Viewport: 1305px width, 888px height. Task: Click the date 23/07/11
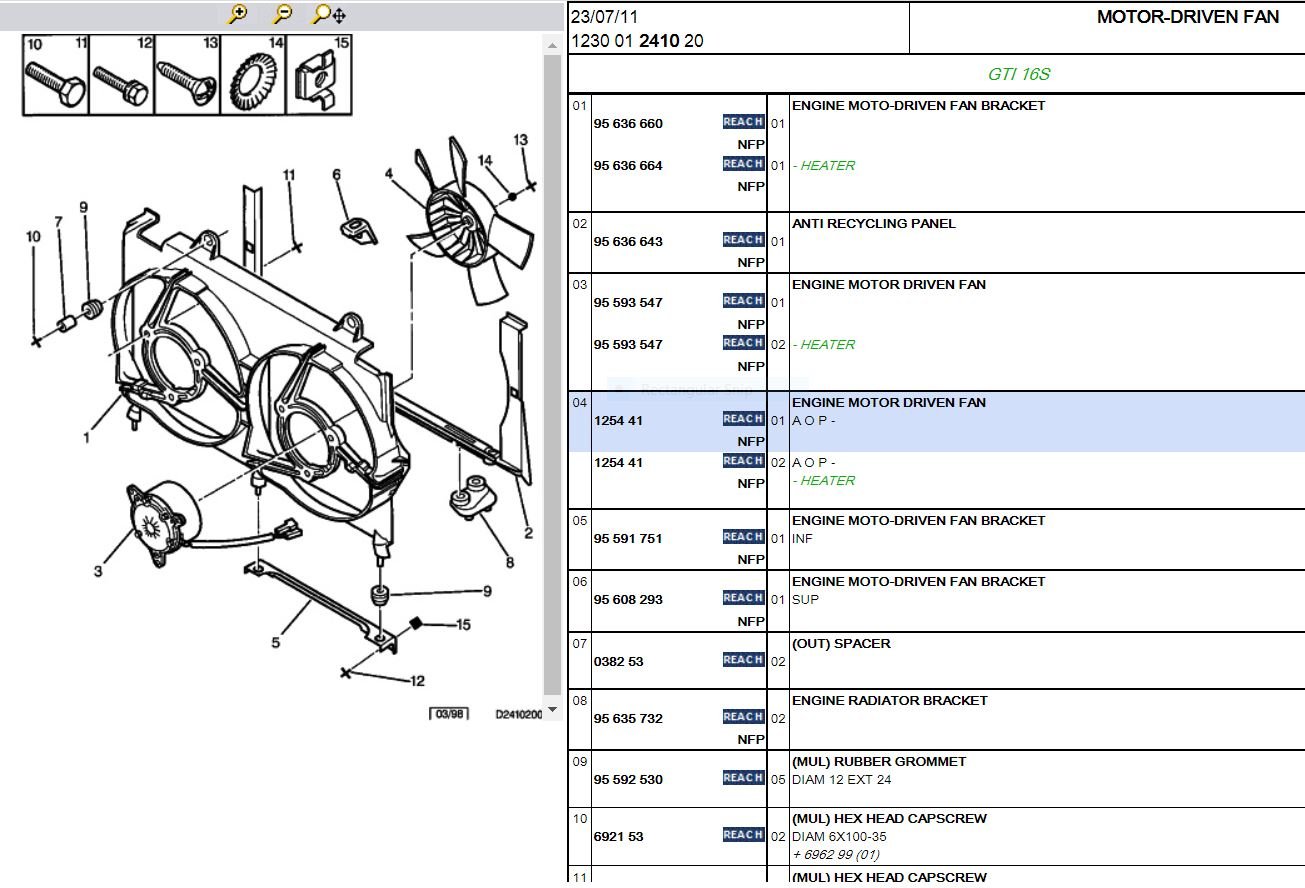[604, 17]
